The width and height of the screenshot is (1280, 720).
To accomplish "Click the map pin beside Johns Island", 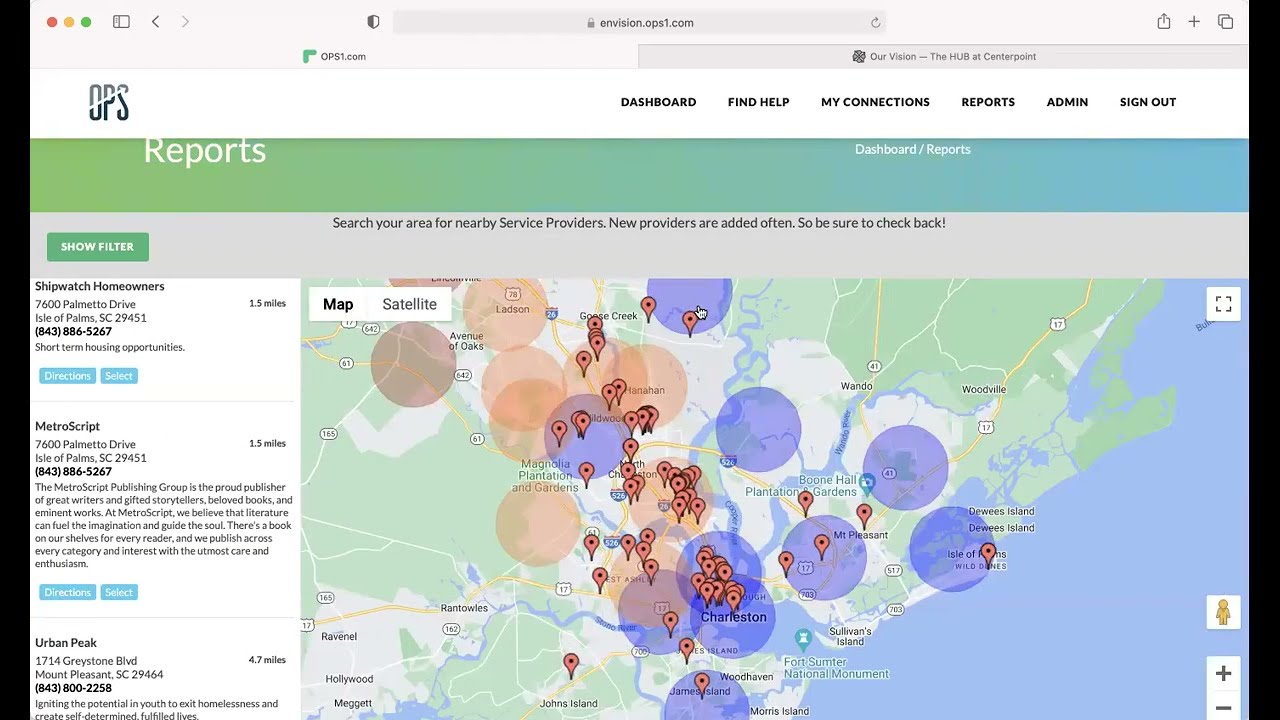I will click(571, 665).
